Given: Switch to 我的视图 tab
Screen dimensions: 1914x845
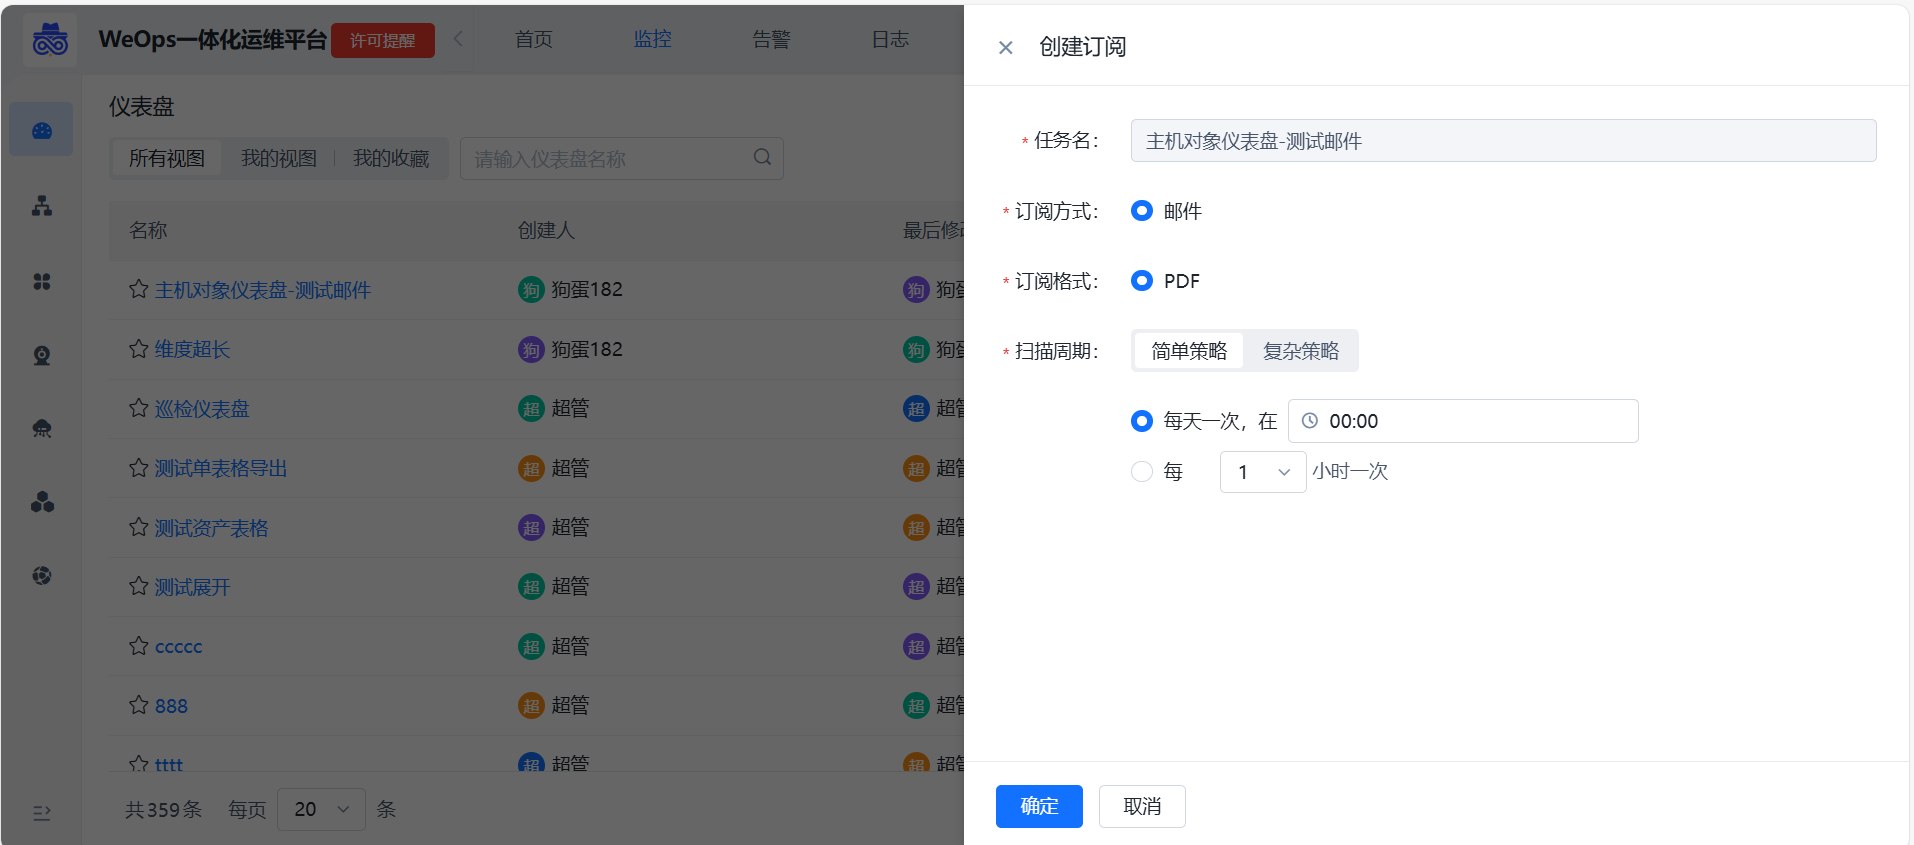Looking at the screenshot, I should pyautogui.click(x=278, y=158).
